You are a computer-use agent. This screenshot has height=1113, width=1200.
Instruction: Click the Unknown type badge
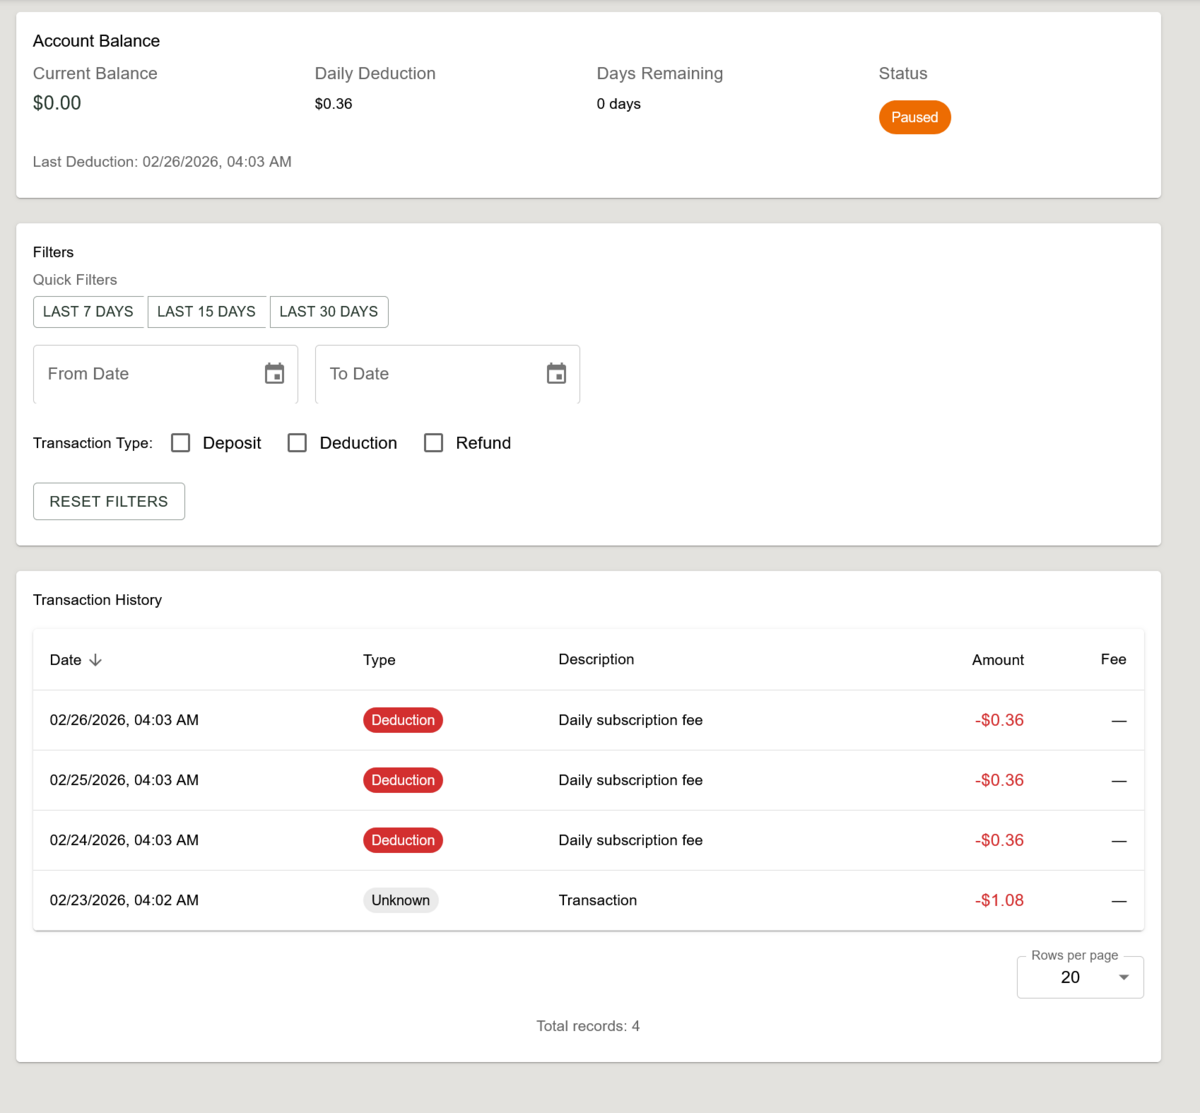[400, 900]
